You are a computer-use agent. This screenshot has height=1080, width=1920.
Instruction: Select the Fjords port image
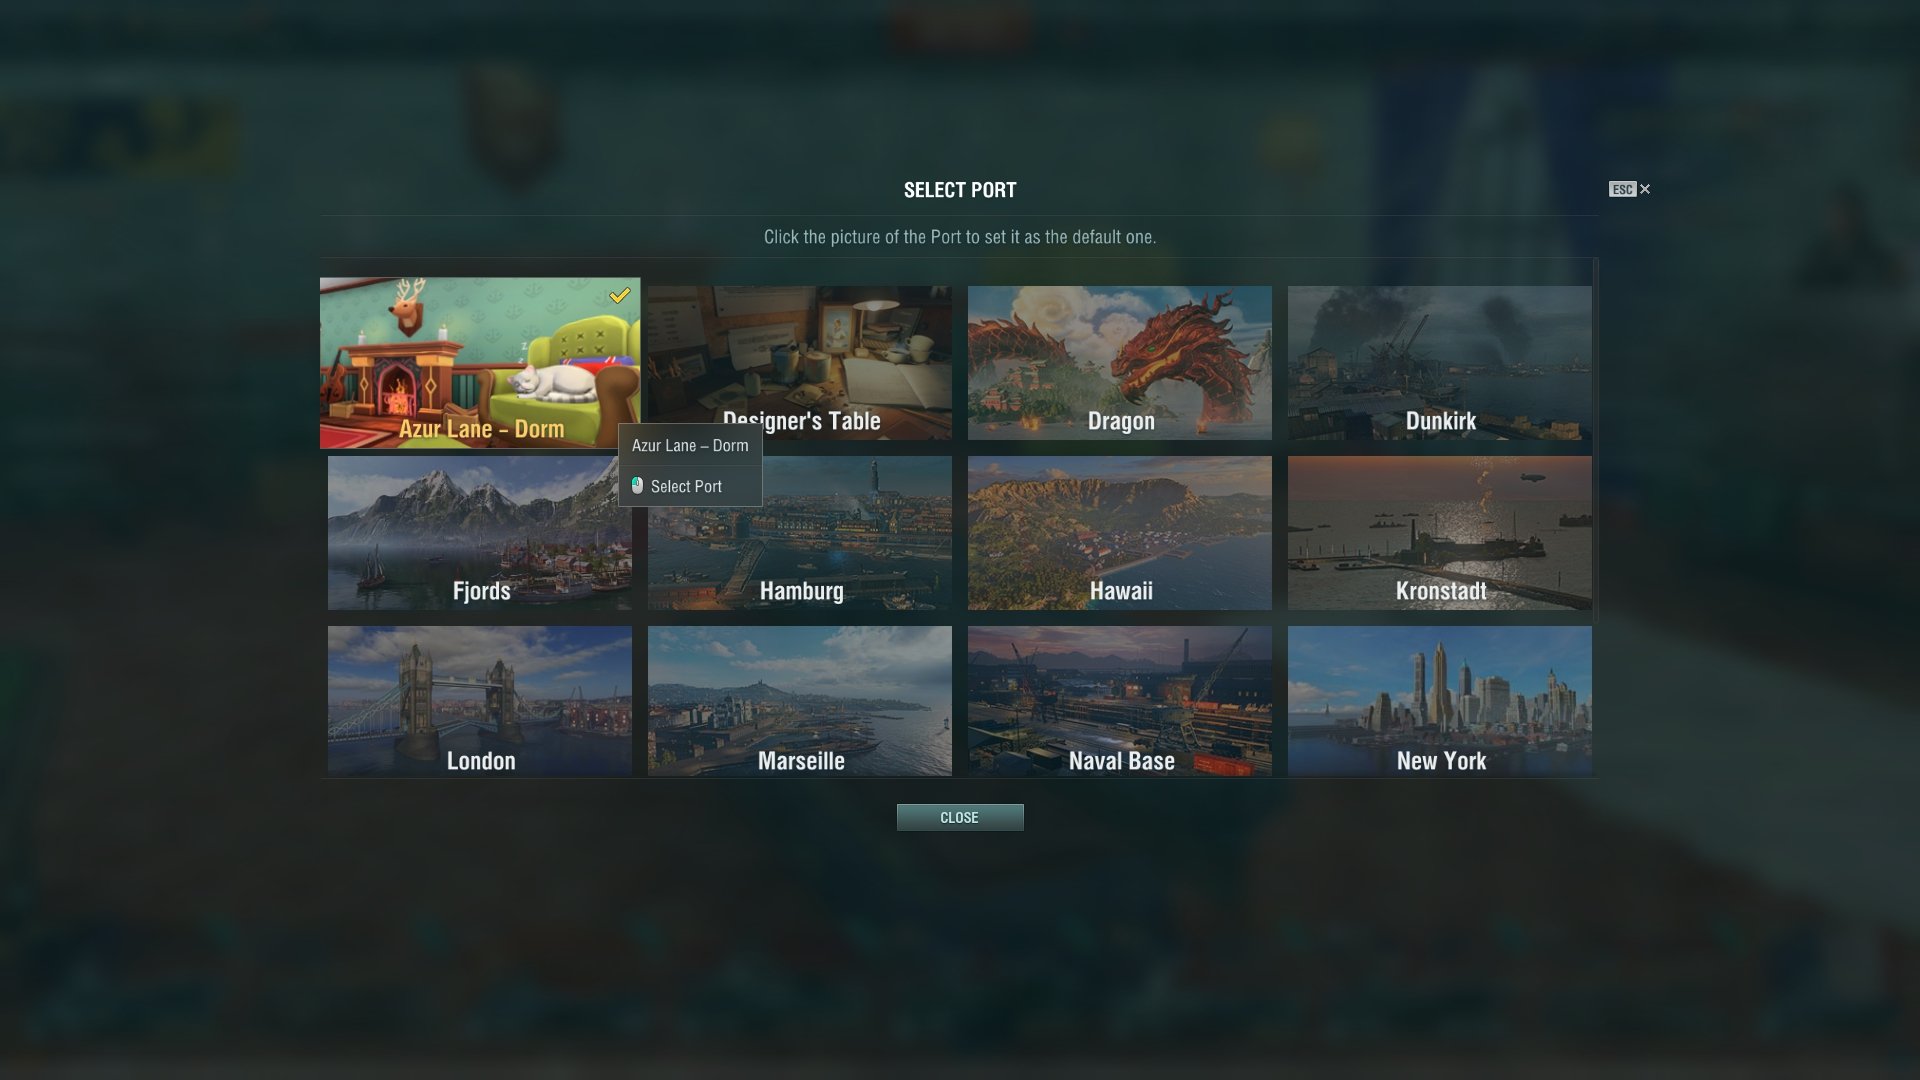tap(480, 533)
